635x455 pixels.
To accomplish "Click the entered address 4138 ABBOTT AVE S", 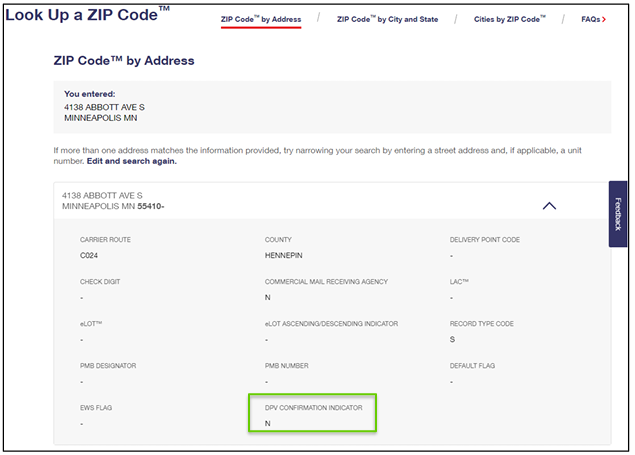I will 104,107.
